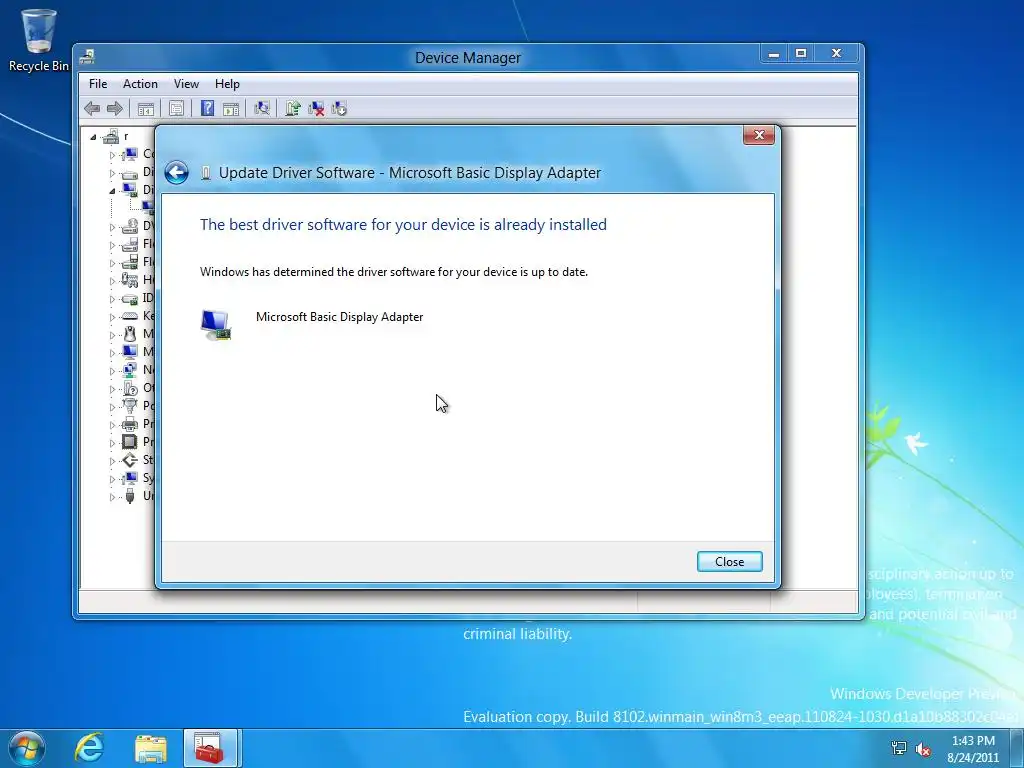Collapse the expanded Display adapters arrow
This screenshot has width=1024, height=768.
112,191
